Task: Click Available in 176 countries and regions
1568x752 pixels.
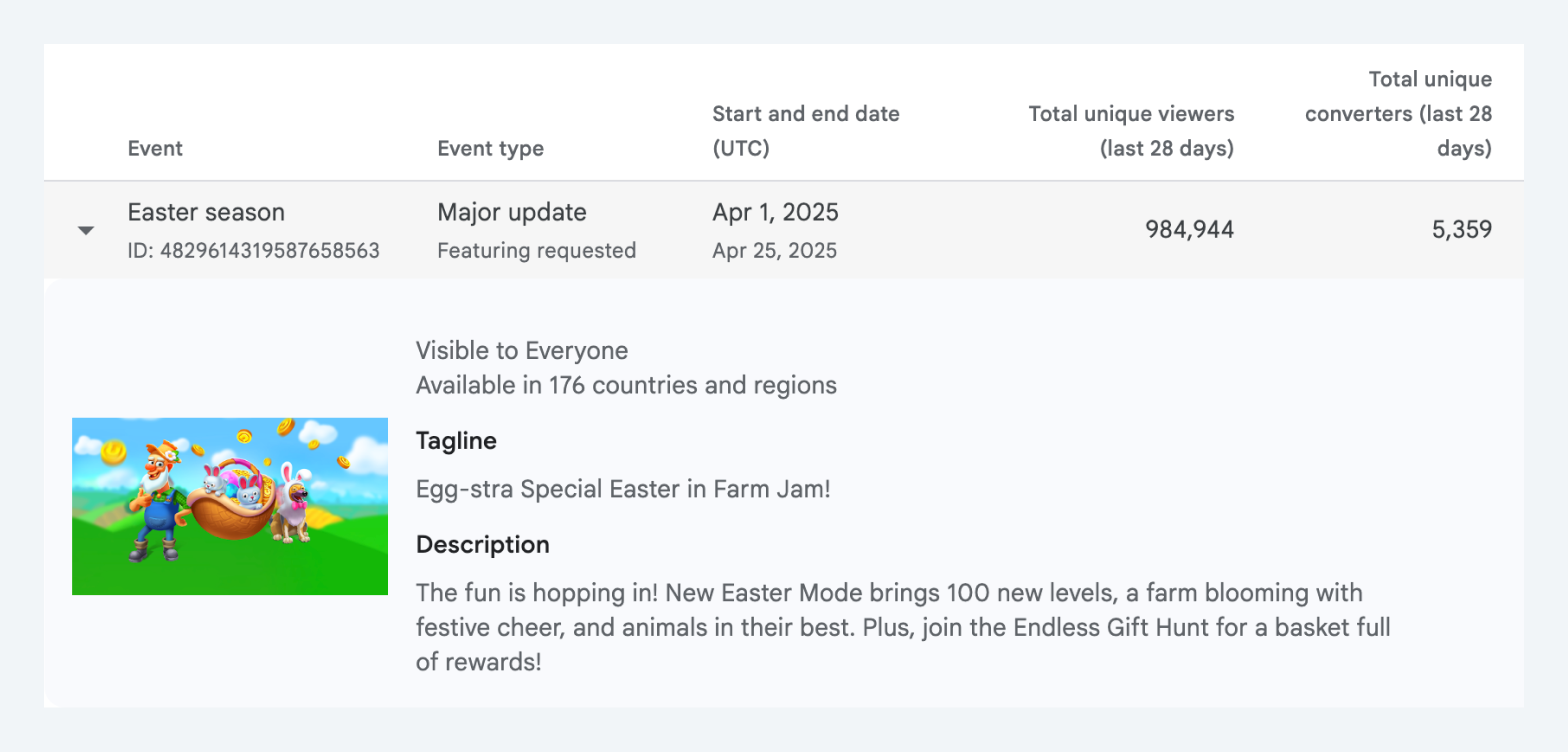Action: click(x=627, y=385)
